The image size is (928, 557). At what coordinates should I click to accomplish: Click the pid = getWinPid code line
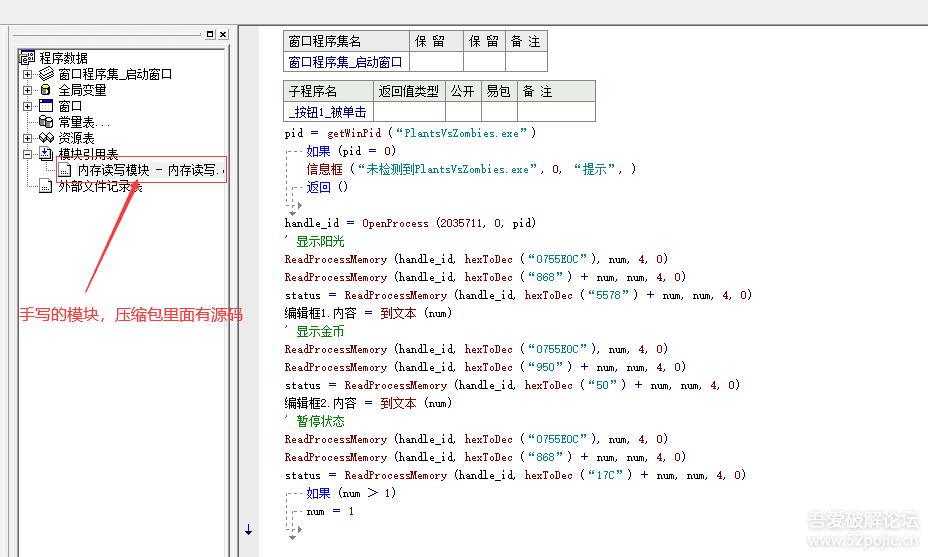(x=410, y=133)
